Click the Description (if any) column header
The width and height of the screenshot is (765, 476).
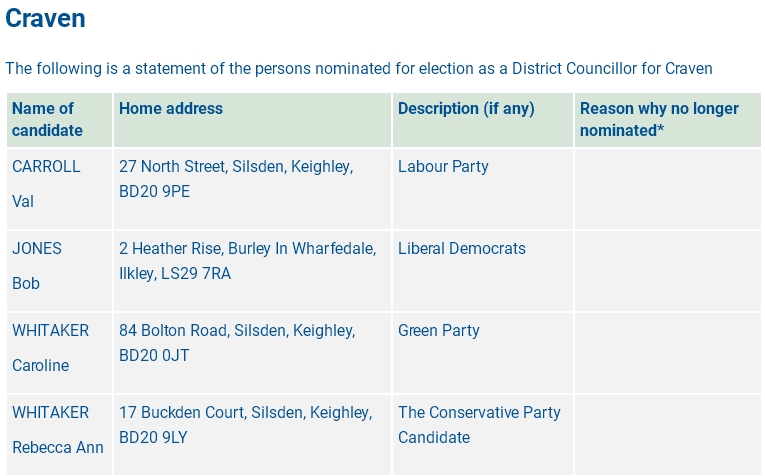tap(466, 108)
